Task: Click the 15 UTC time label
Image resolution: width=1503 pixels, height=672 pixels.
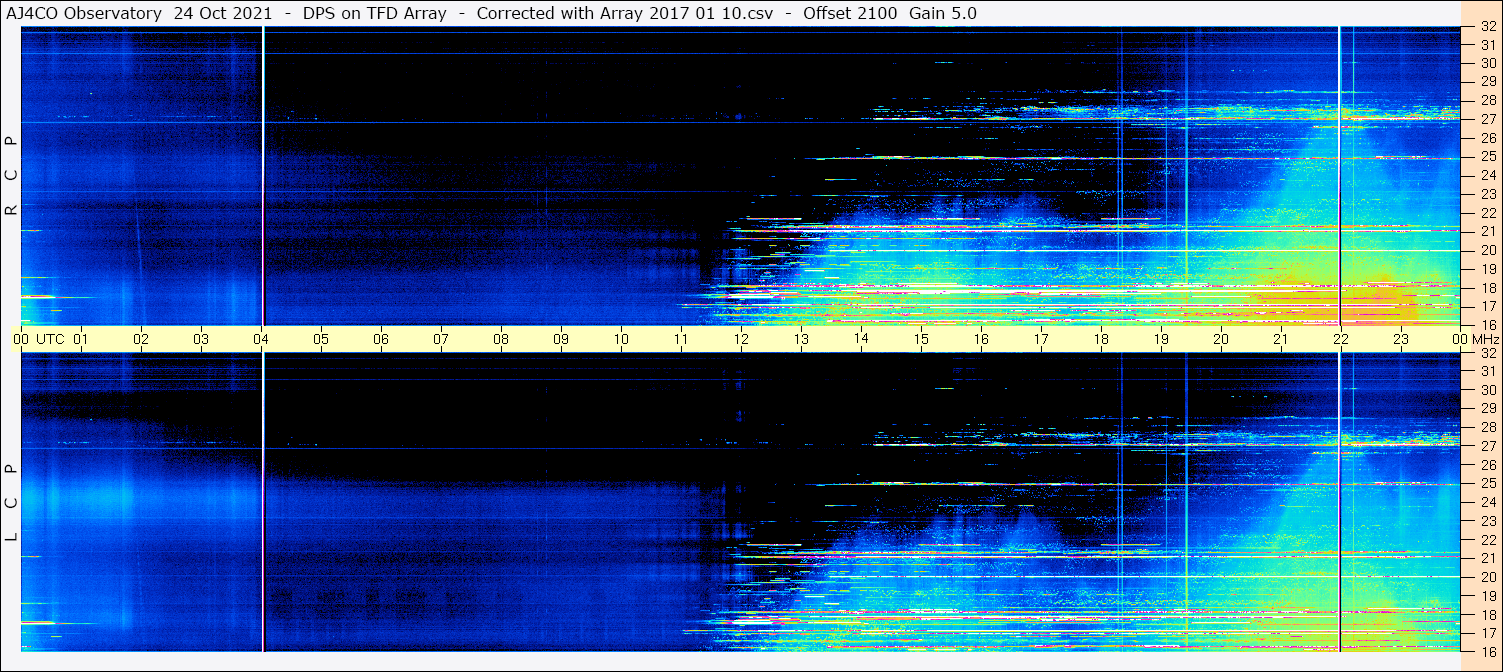Action: (921, 339)
